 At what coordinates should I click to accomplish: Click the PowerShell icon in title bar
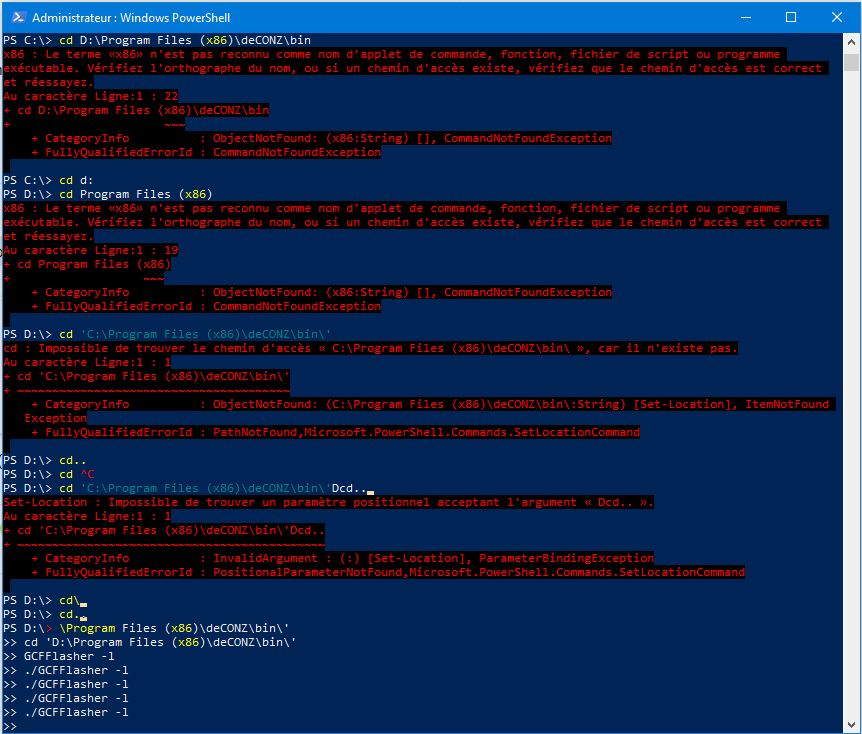[x=18, y=17]
